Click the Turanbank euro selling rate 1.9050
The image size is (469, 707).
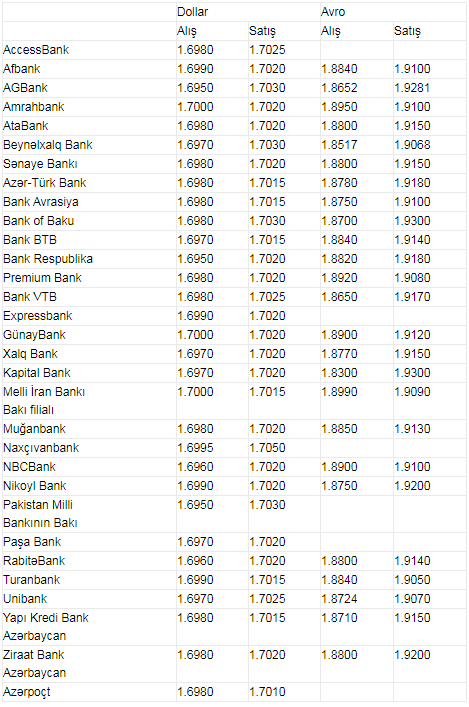(x=412, y=579)
